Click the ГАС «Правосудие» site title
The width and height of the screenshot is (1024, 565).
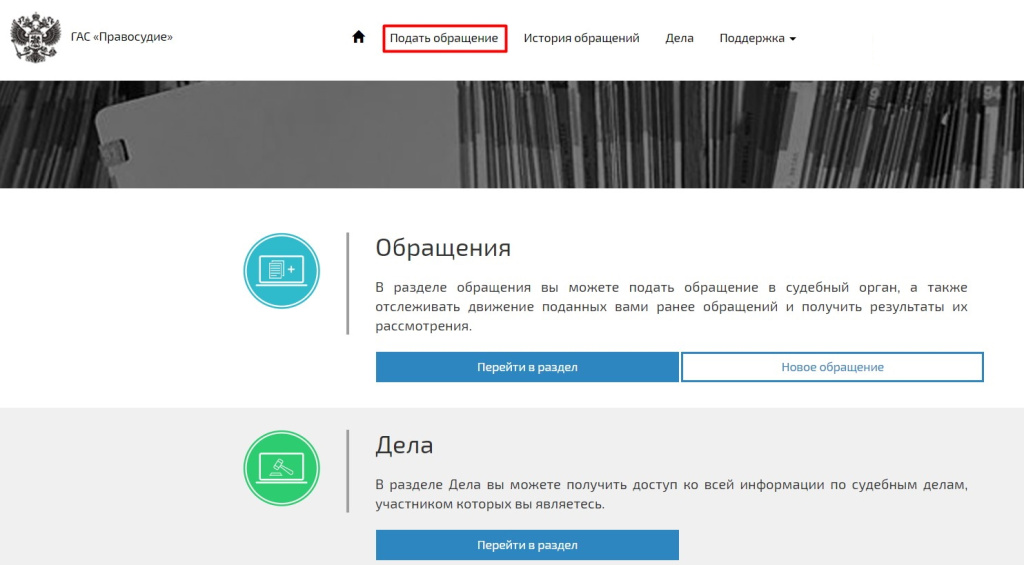tap(121, 37)
